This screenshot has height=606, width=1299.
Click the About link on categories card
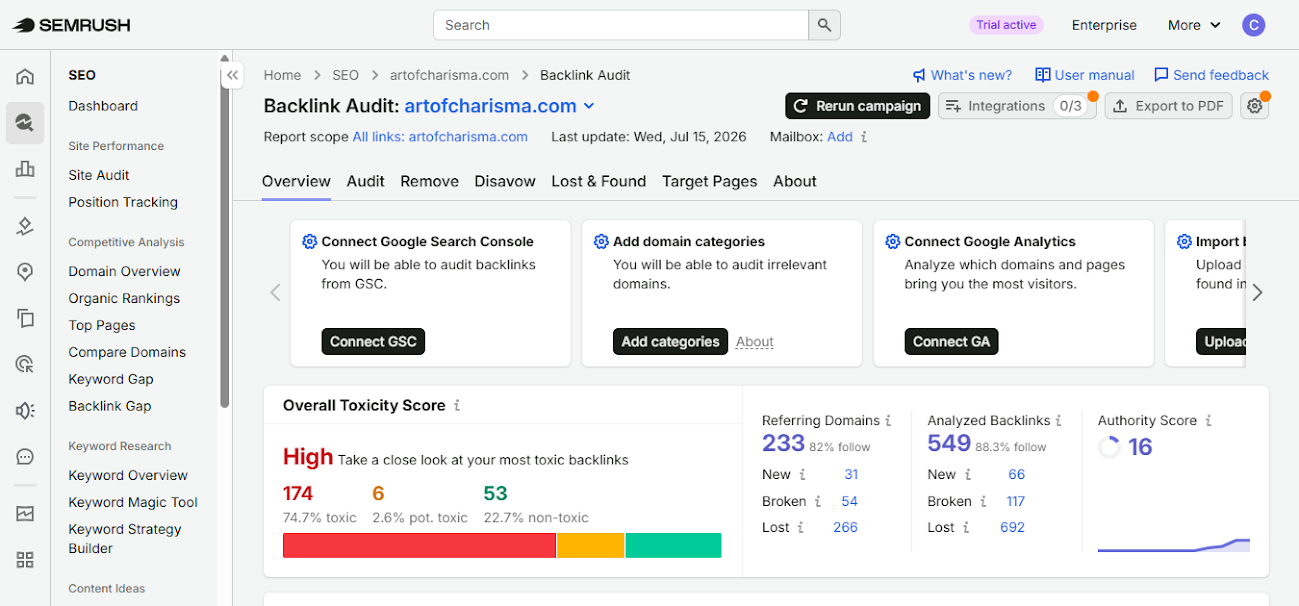coord(755,342)
